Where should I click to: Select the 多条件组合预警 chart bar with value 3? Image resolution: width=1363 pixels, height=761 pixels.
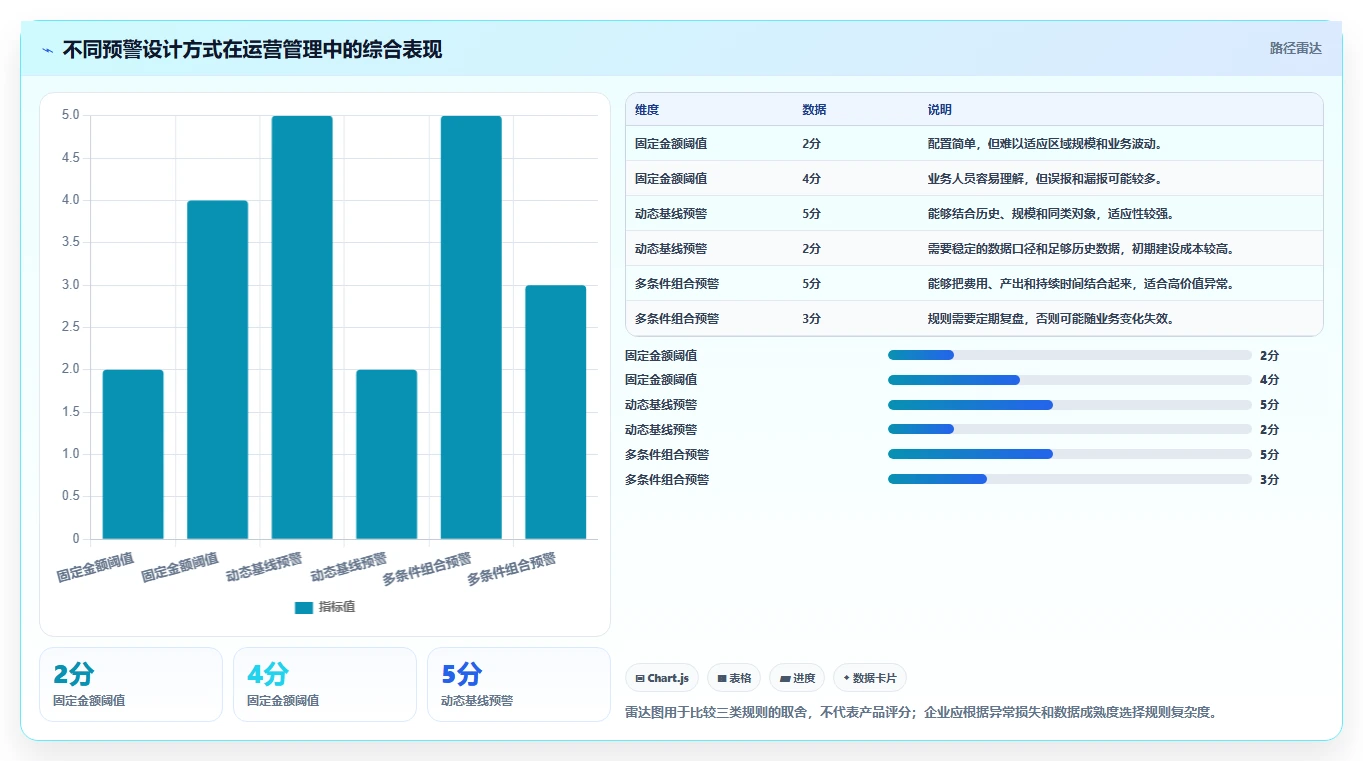(556, 412)
